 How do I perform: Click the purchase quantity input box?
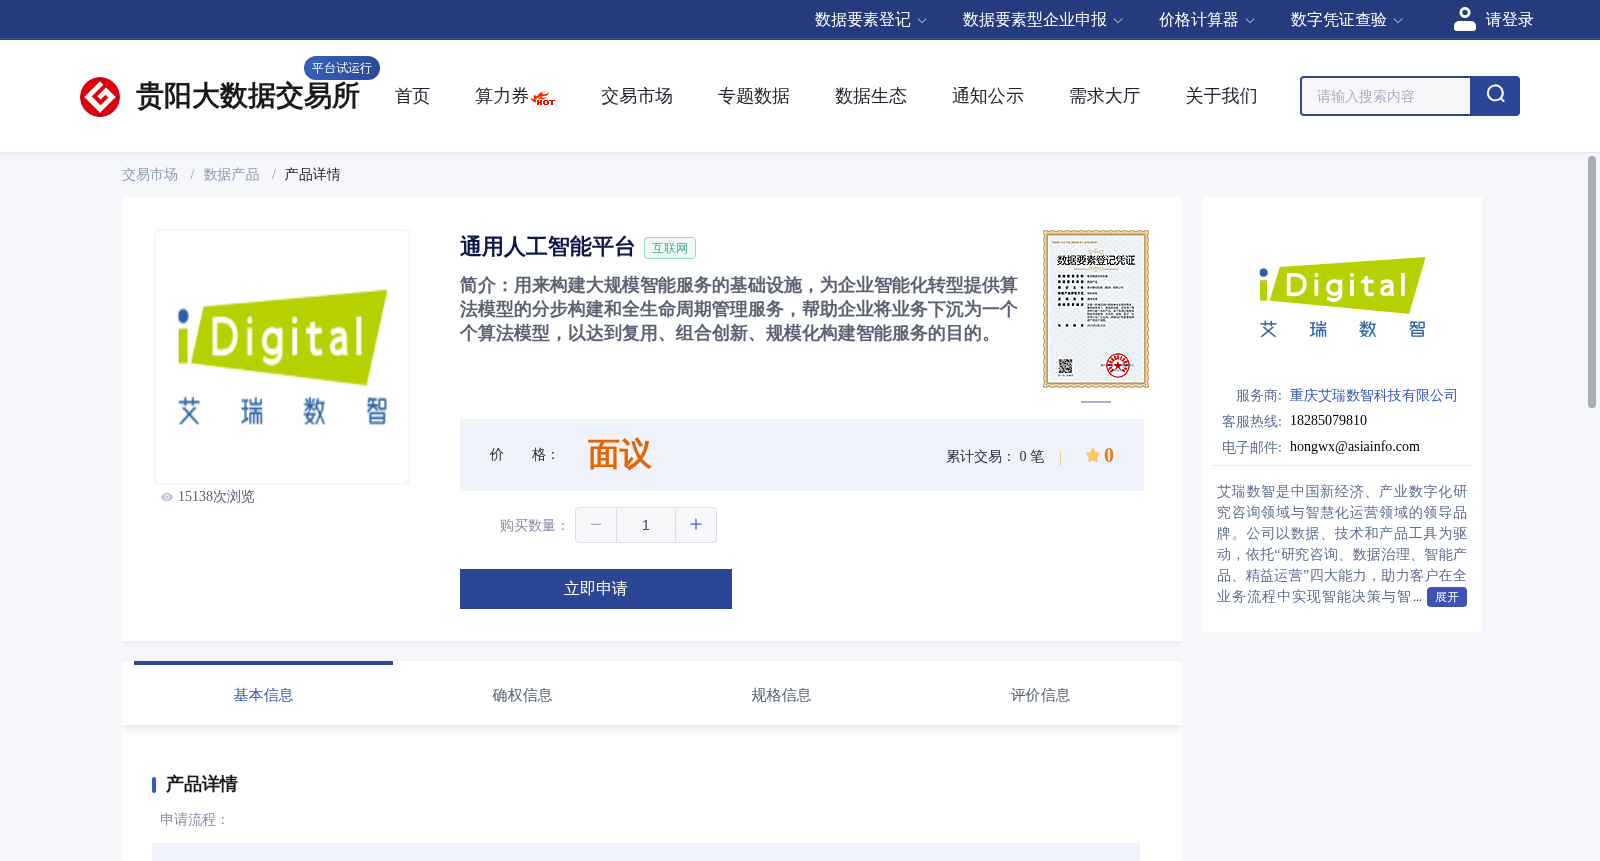[646, 525]
